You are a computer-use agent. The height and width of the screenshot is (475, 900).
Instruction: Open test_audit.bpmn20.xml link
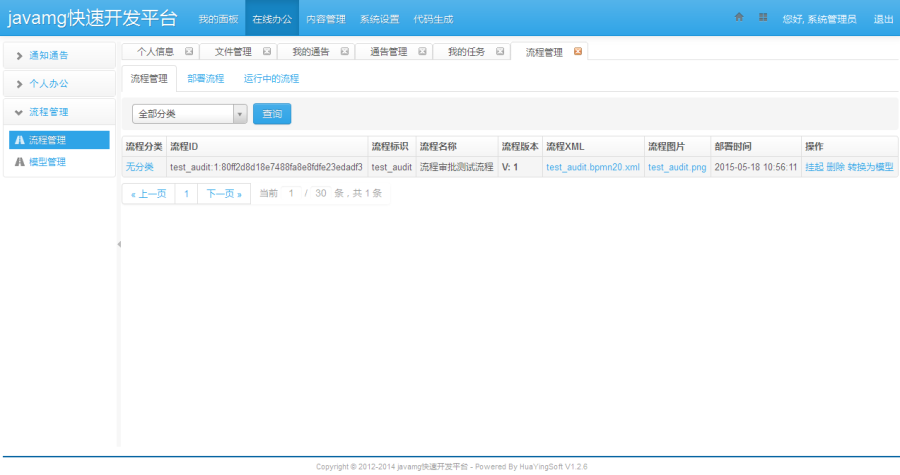[593, 167]
